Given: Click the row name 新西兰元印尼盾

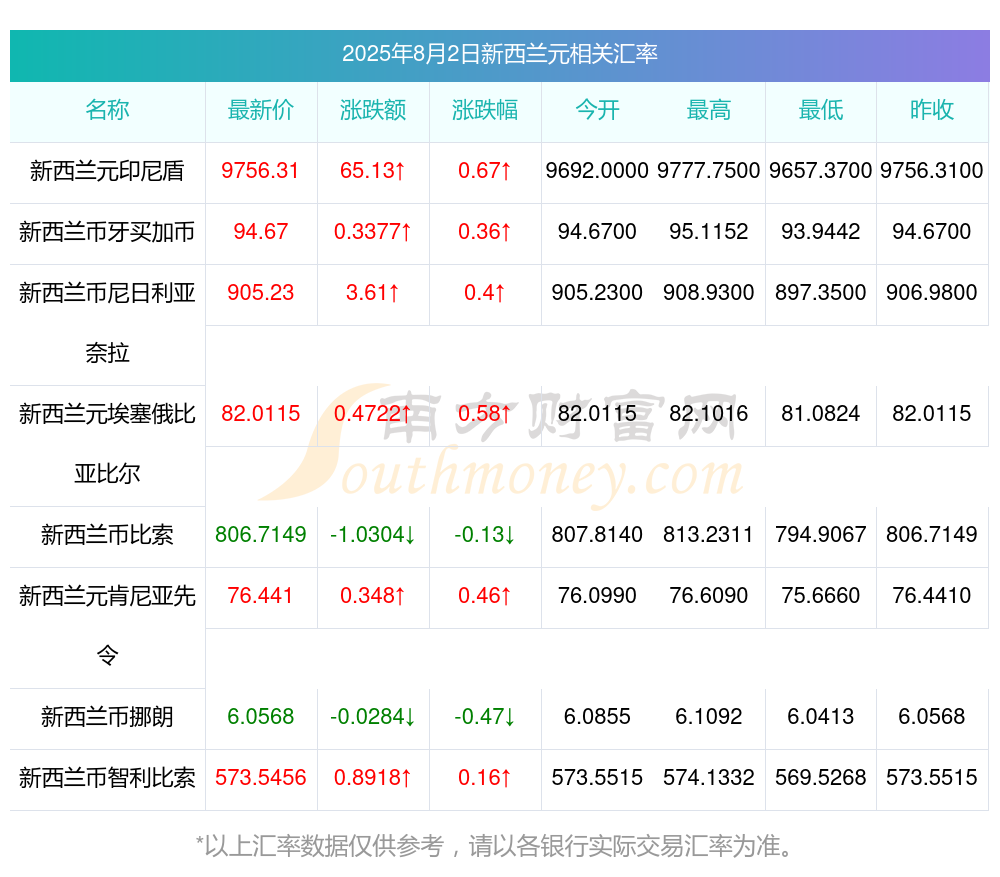Looking at the screenshot, I should click(107, 171).
